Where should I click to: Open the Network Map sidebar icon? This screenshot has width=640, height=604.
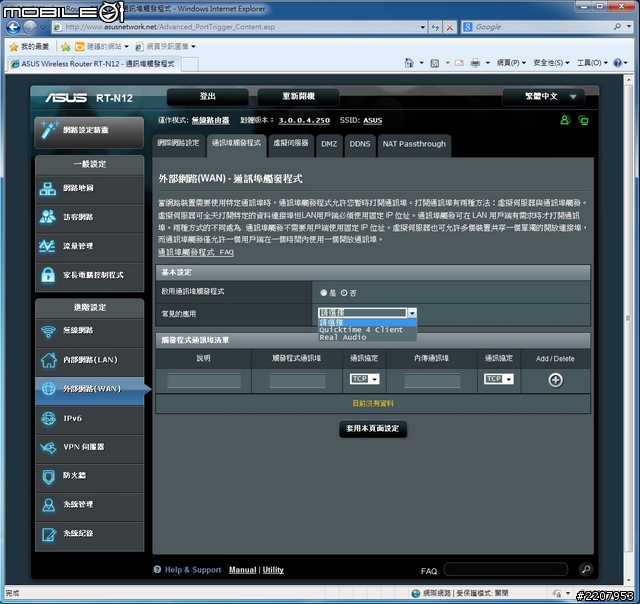point(48,189)
